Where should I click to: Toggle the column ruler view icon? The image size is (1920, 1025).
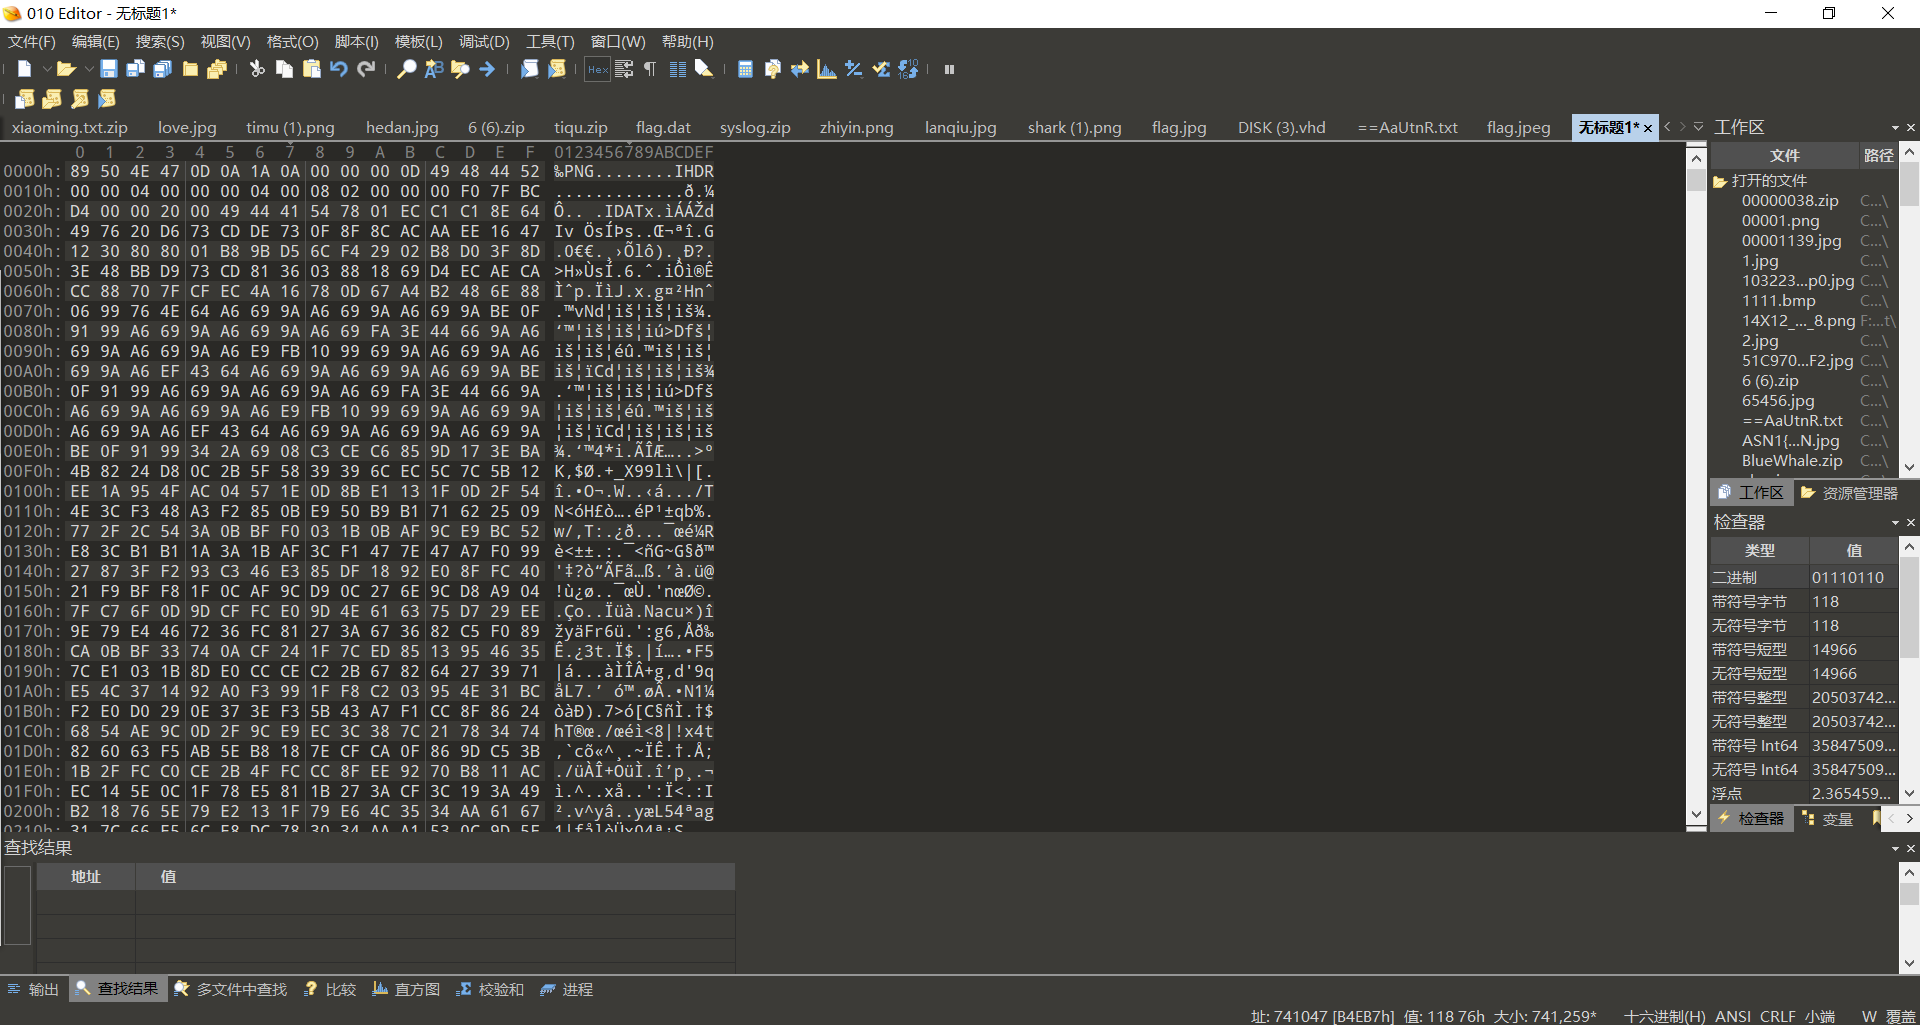[677, 69]
